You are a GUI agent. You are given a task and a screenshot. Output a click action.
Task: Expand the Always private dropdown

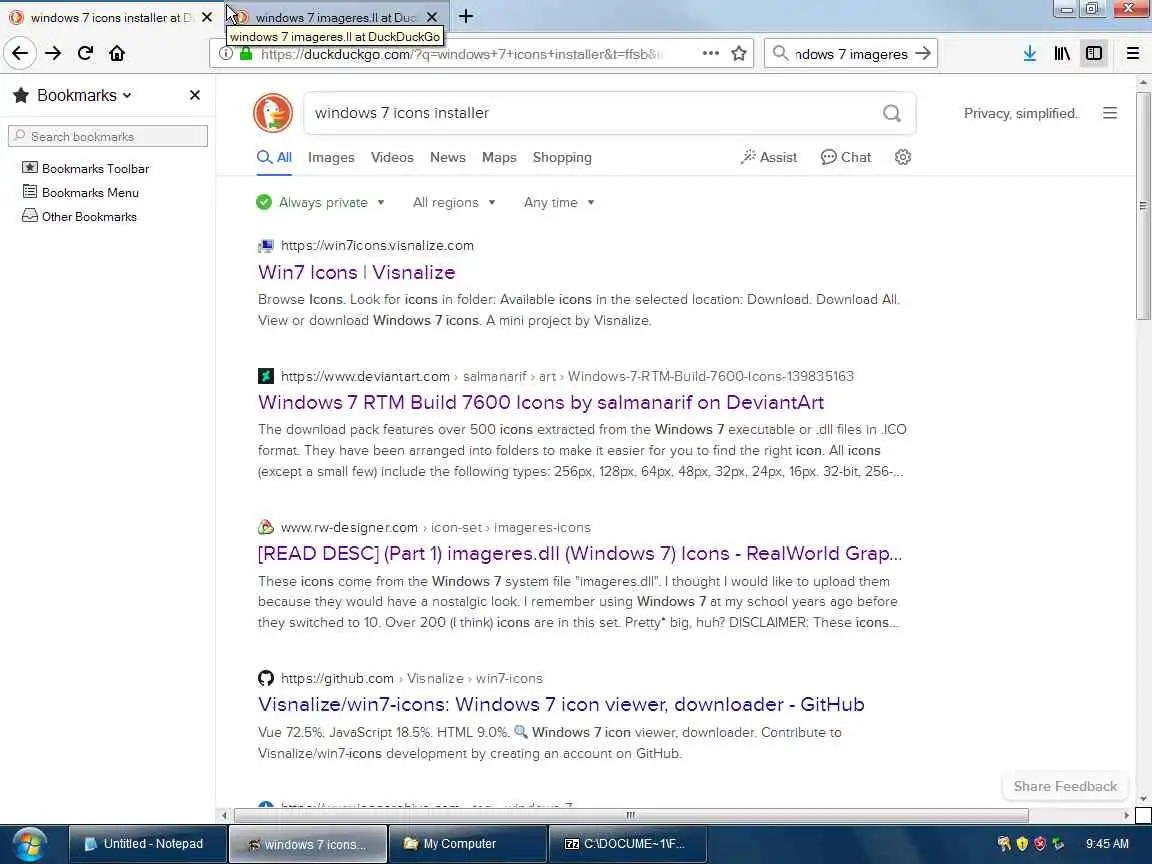tap(320, 202)
